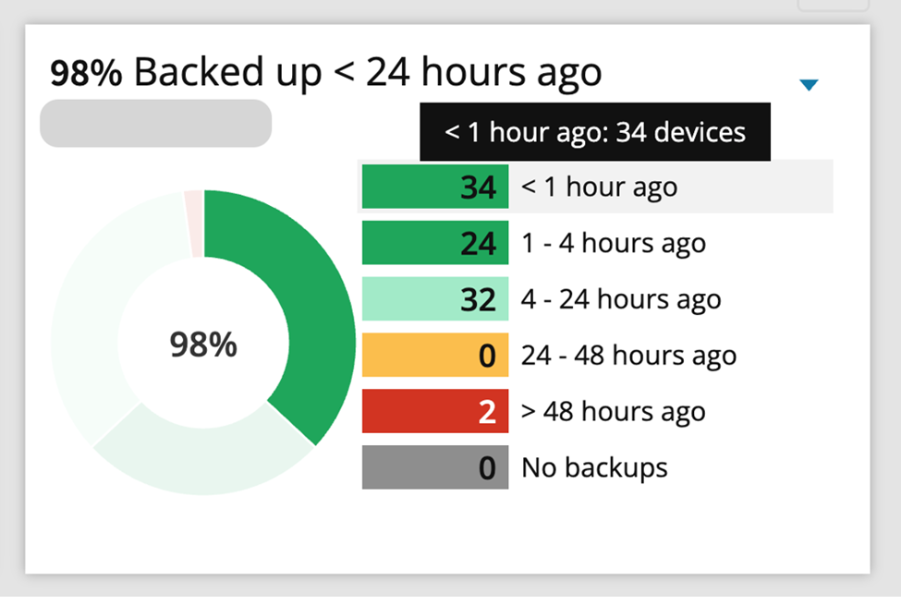Select the "No backups" legend label
Image resolution: width=901 pixels, height=597 pixels.
point(594,467)
